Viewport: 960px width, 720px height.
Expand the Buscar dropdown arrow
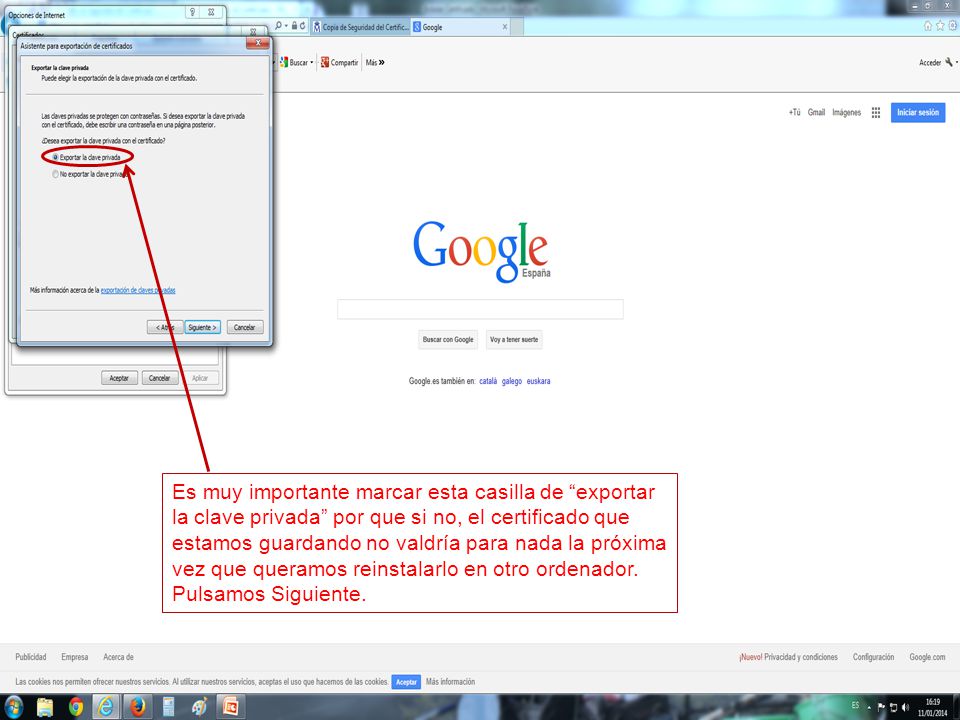click(312, 62)
